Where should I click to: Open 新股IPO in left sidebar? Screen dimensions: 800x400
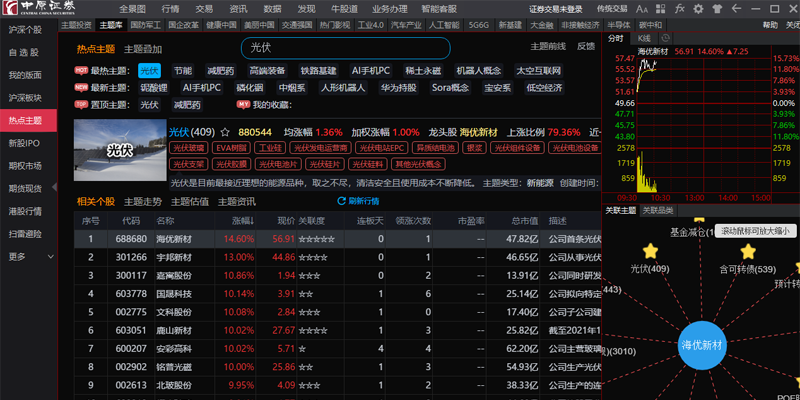[x=23, y=143]
